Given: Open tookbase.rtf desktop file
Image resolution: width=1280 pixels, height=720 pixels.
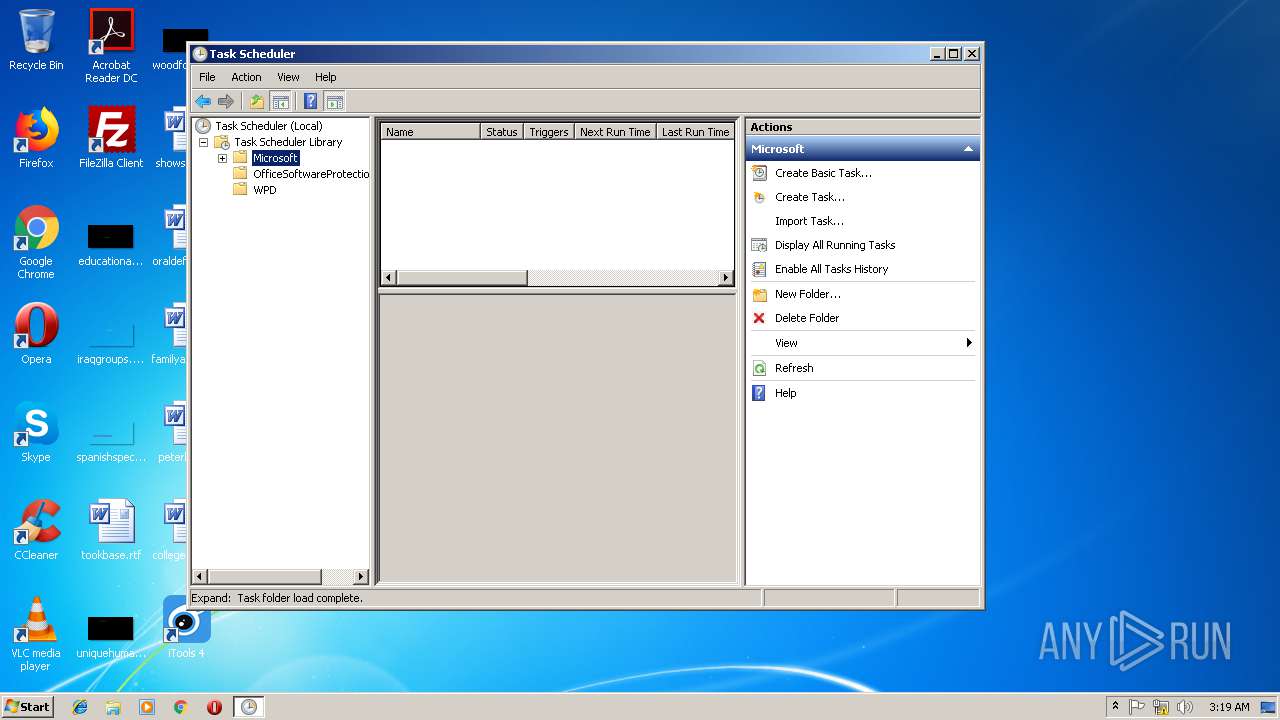Looking at the screenshot, I should click(x=111, y=530).
